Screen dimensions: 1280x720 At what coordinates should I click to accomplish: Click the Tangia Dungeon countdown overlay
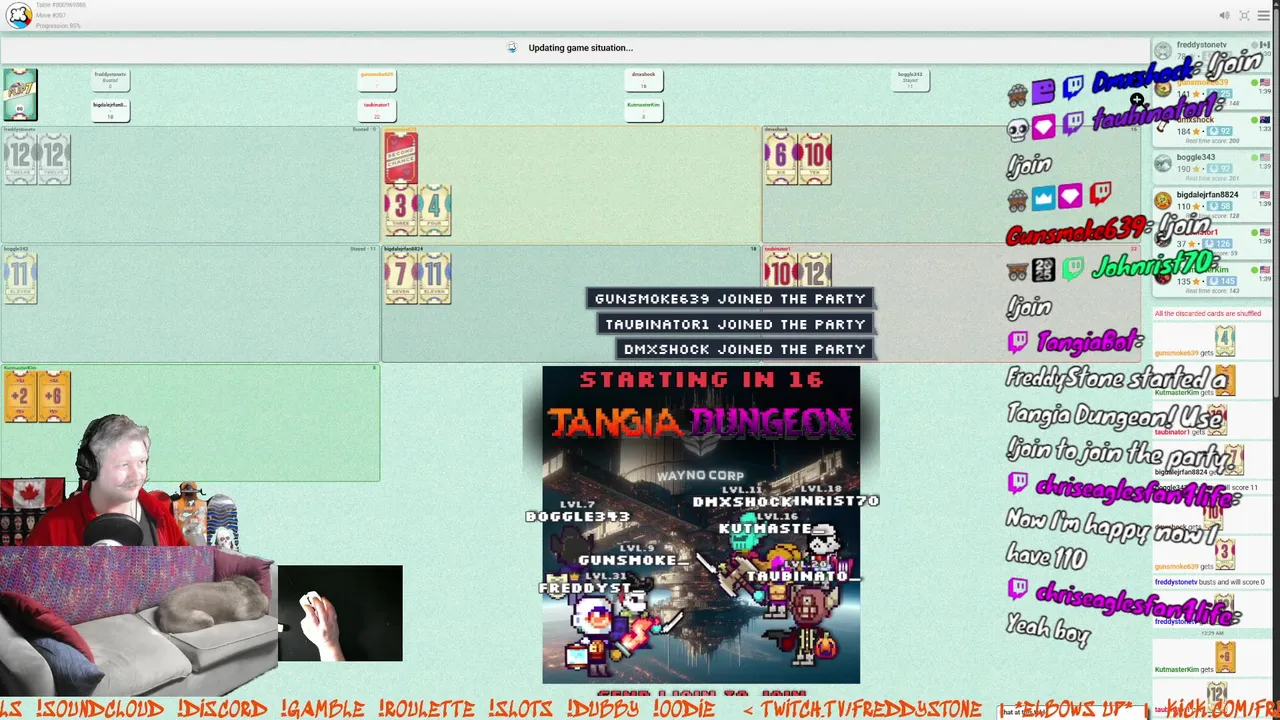(x=701, y=525)
